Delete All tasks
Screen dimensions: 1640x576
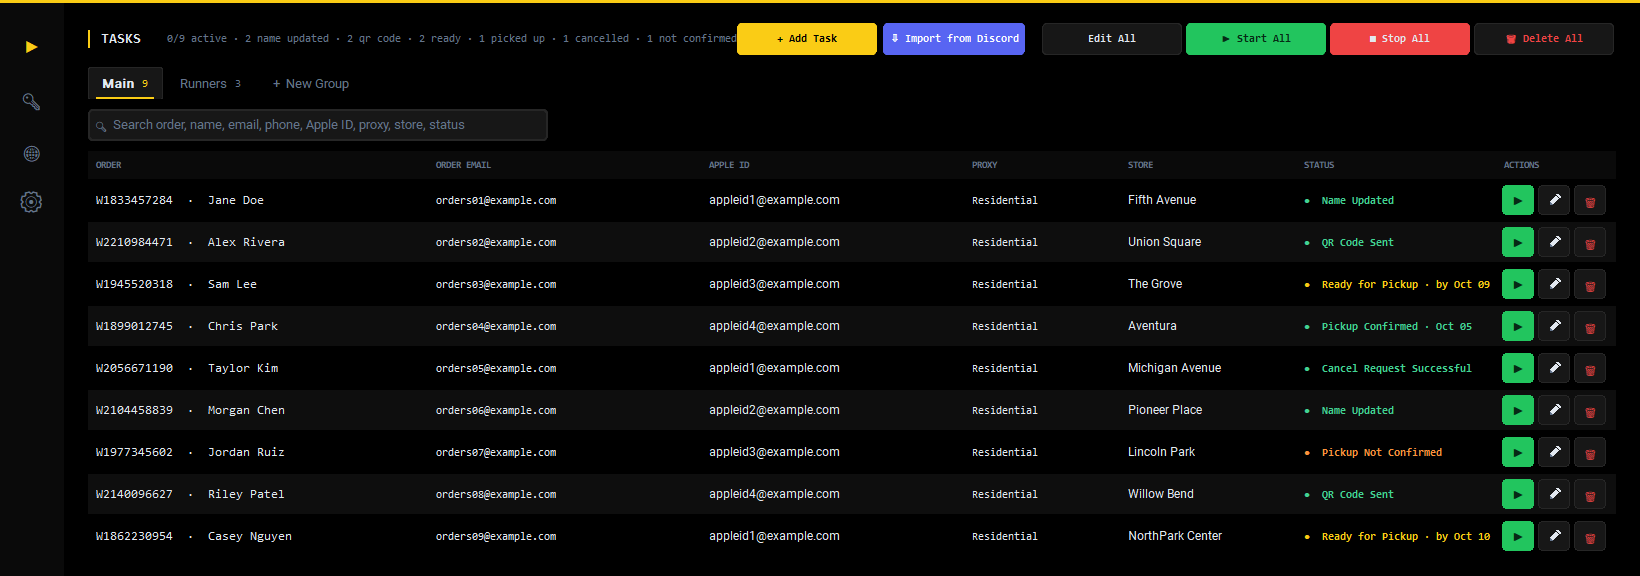(x=1544, y=39)
